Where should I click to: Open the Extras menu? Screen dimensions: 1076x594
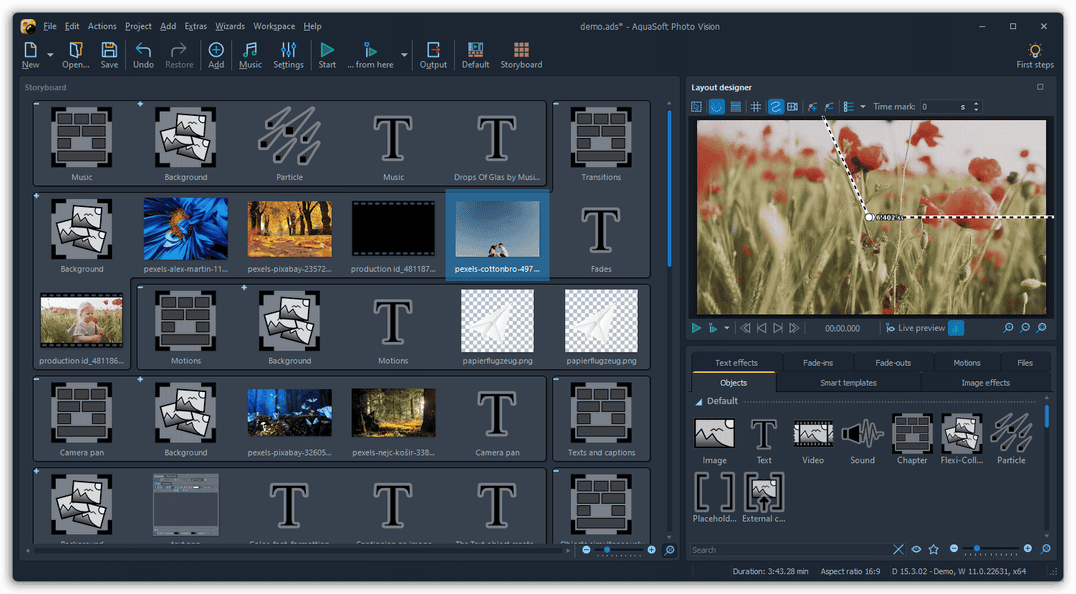(196, 26)
